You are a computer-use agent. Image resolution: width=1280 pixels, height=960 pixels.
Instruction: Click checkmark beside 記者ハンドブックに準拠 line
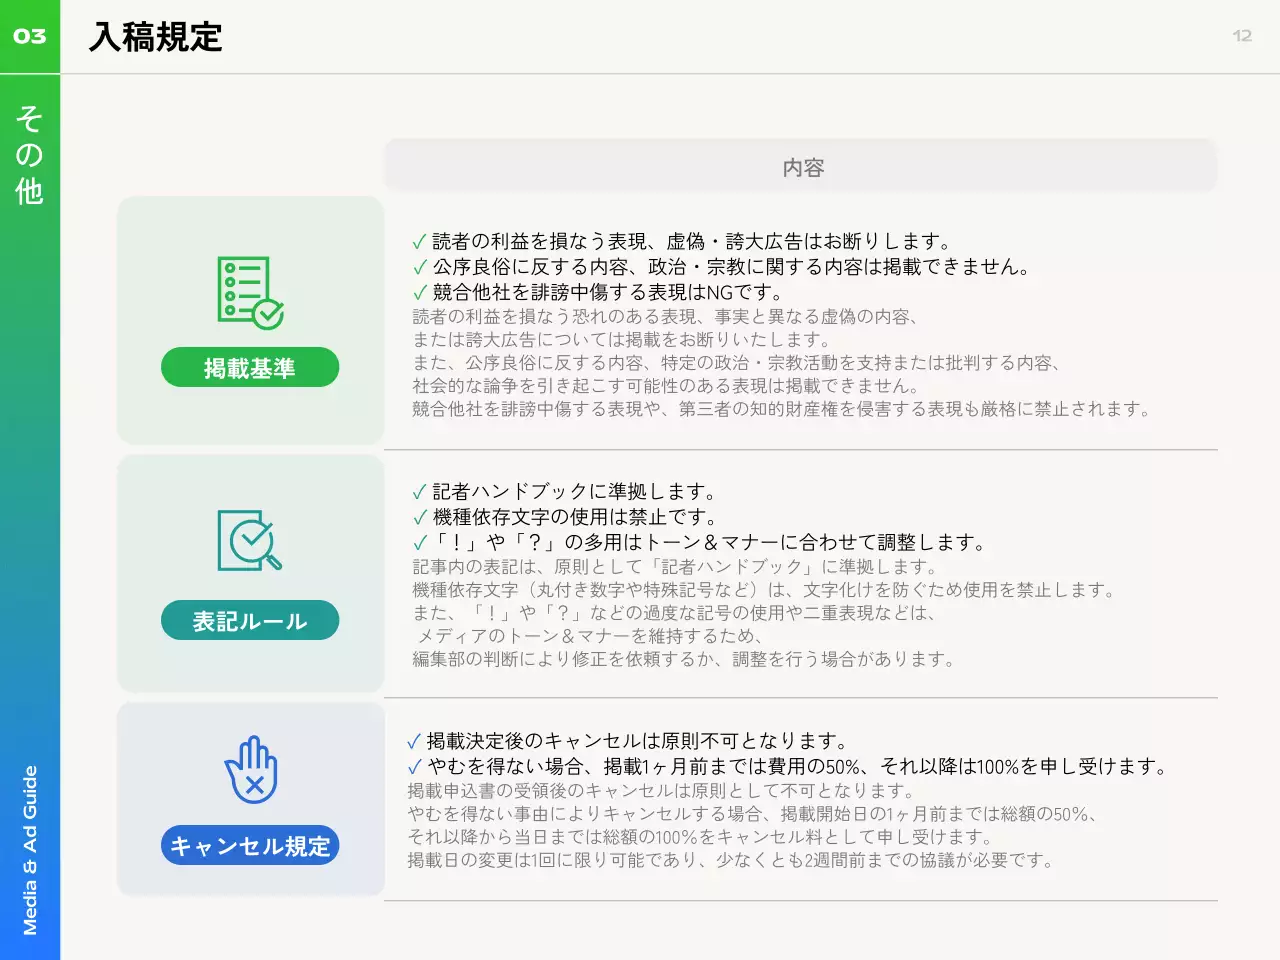(420, 492)
